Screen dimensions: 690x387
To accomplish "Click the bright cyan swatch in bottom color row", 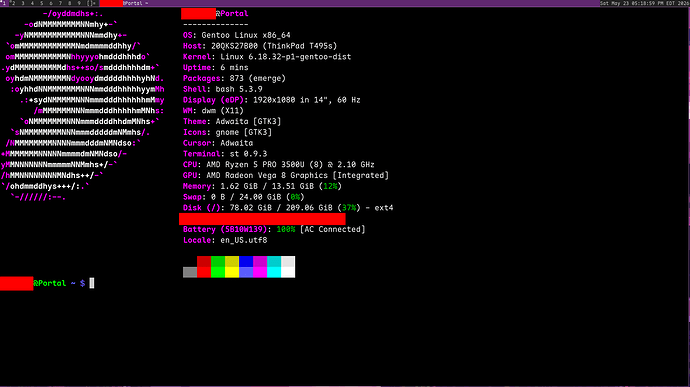I will [x=274, y=272].
